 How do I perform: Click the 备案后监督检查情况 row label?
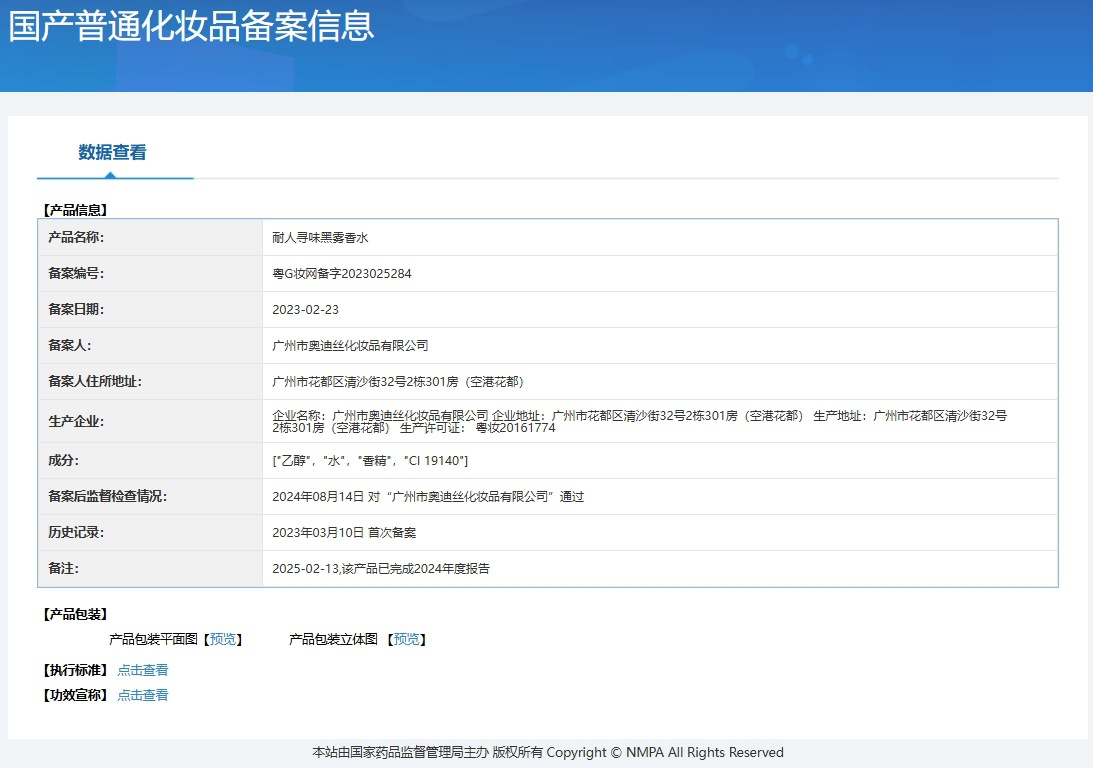107,497
